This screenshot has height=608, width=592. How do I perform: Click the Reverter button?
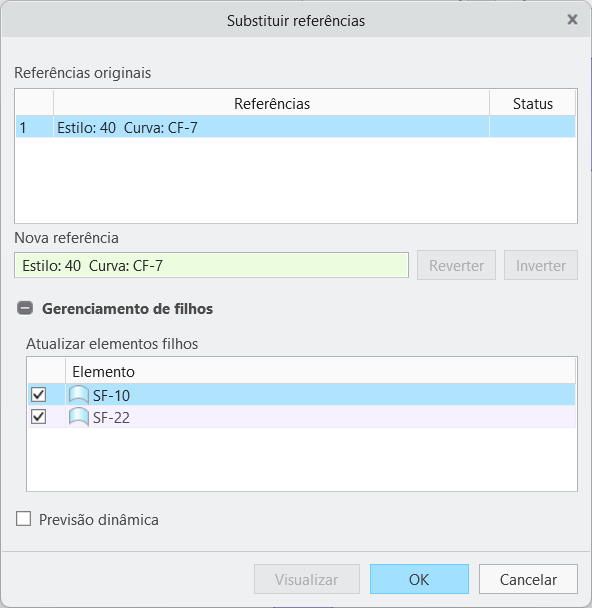click(x=456, y=265)
